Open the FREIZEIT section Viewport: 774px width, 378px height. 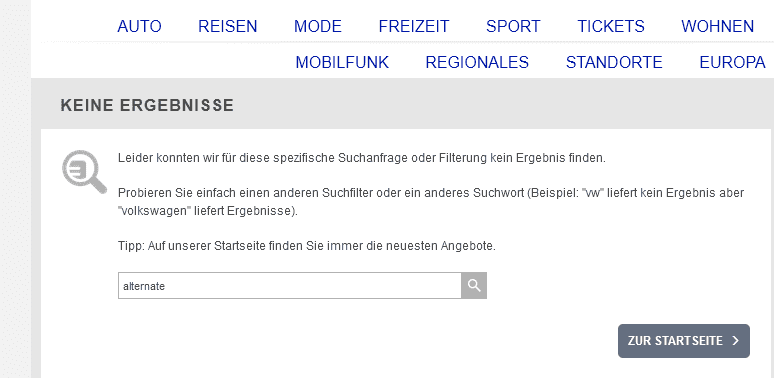click(x=414, y=26)
